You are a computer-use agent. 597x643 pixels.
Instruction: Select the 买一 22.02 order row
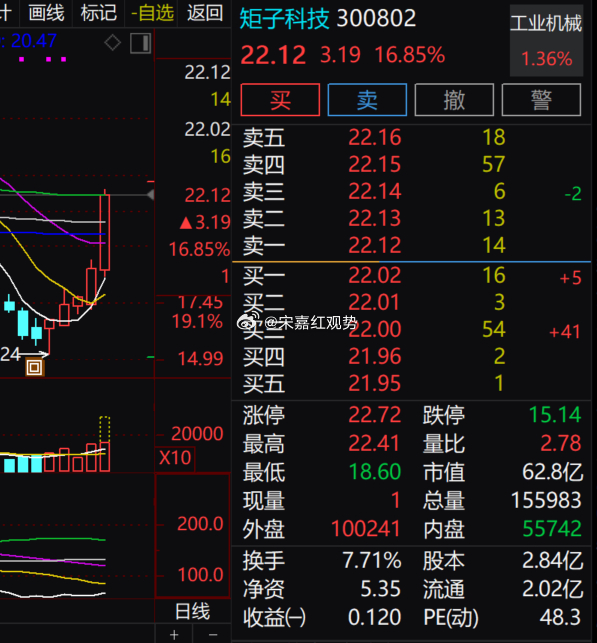[412, 275]
